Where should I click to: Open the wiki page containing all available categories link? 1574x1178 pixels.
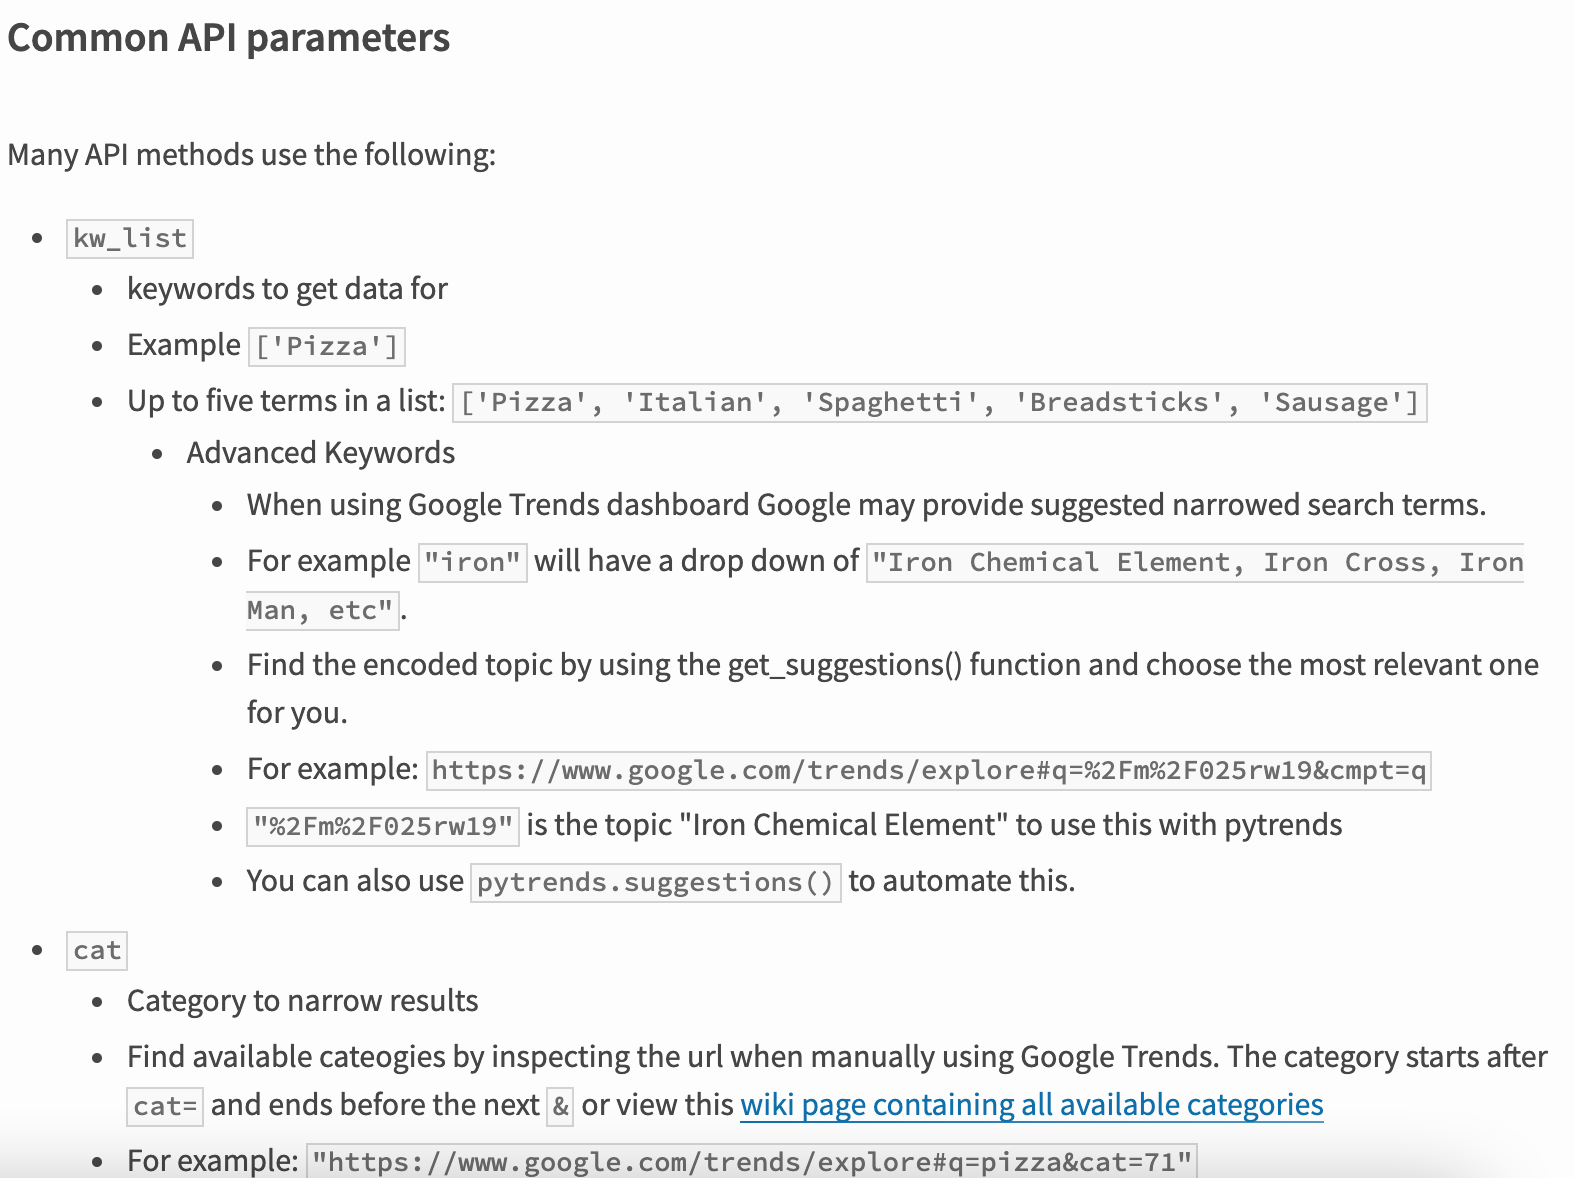pos(1031,1105)
